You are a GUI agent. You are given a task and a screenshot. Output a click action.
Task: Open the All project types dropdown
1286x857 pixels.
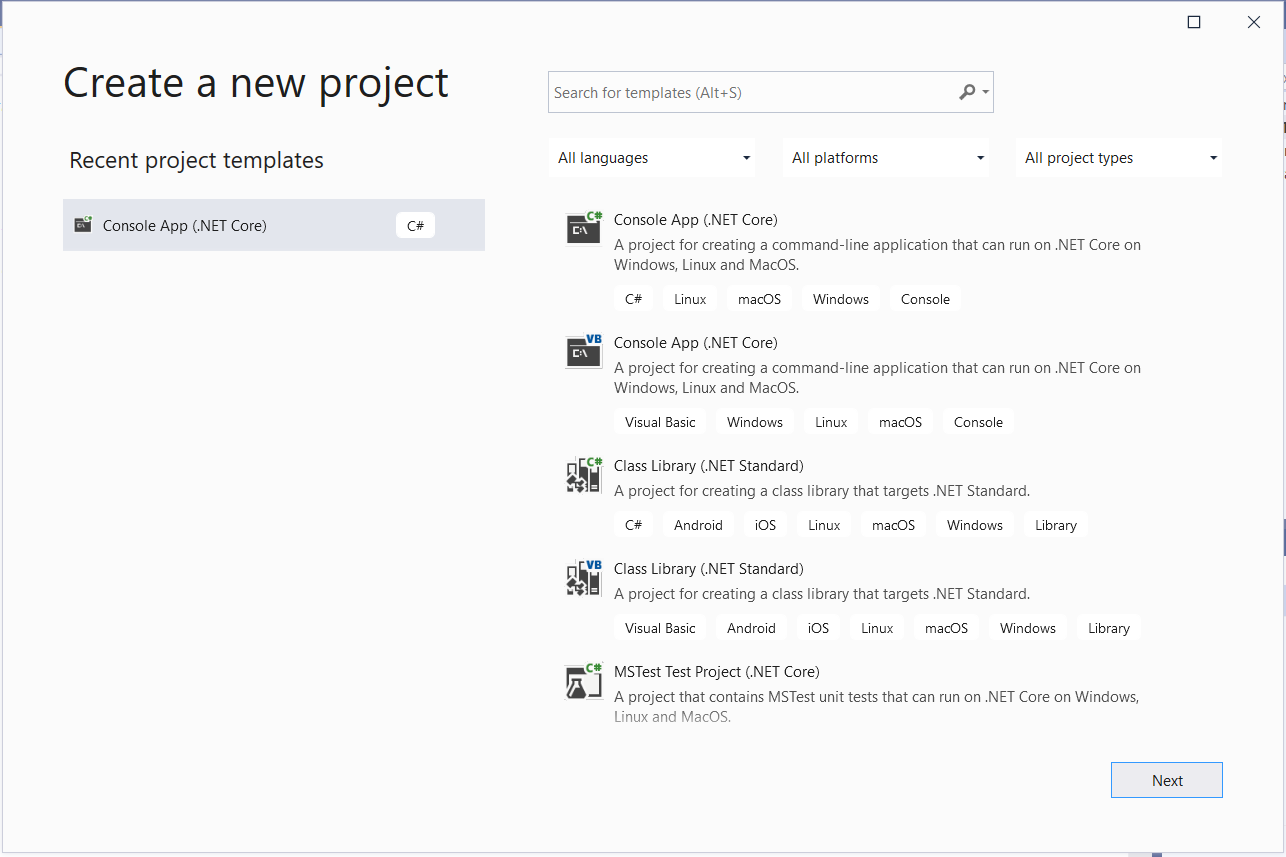click(x=1119, y=158)
